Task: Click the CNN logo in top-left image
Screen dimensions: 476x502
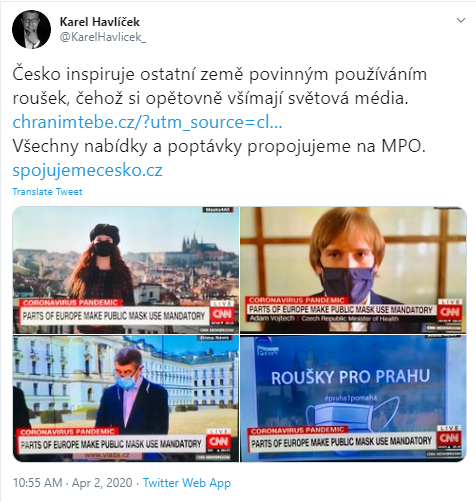Action: tap(222, 314)
